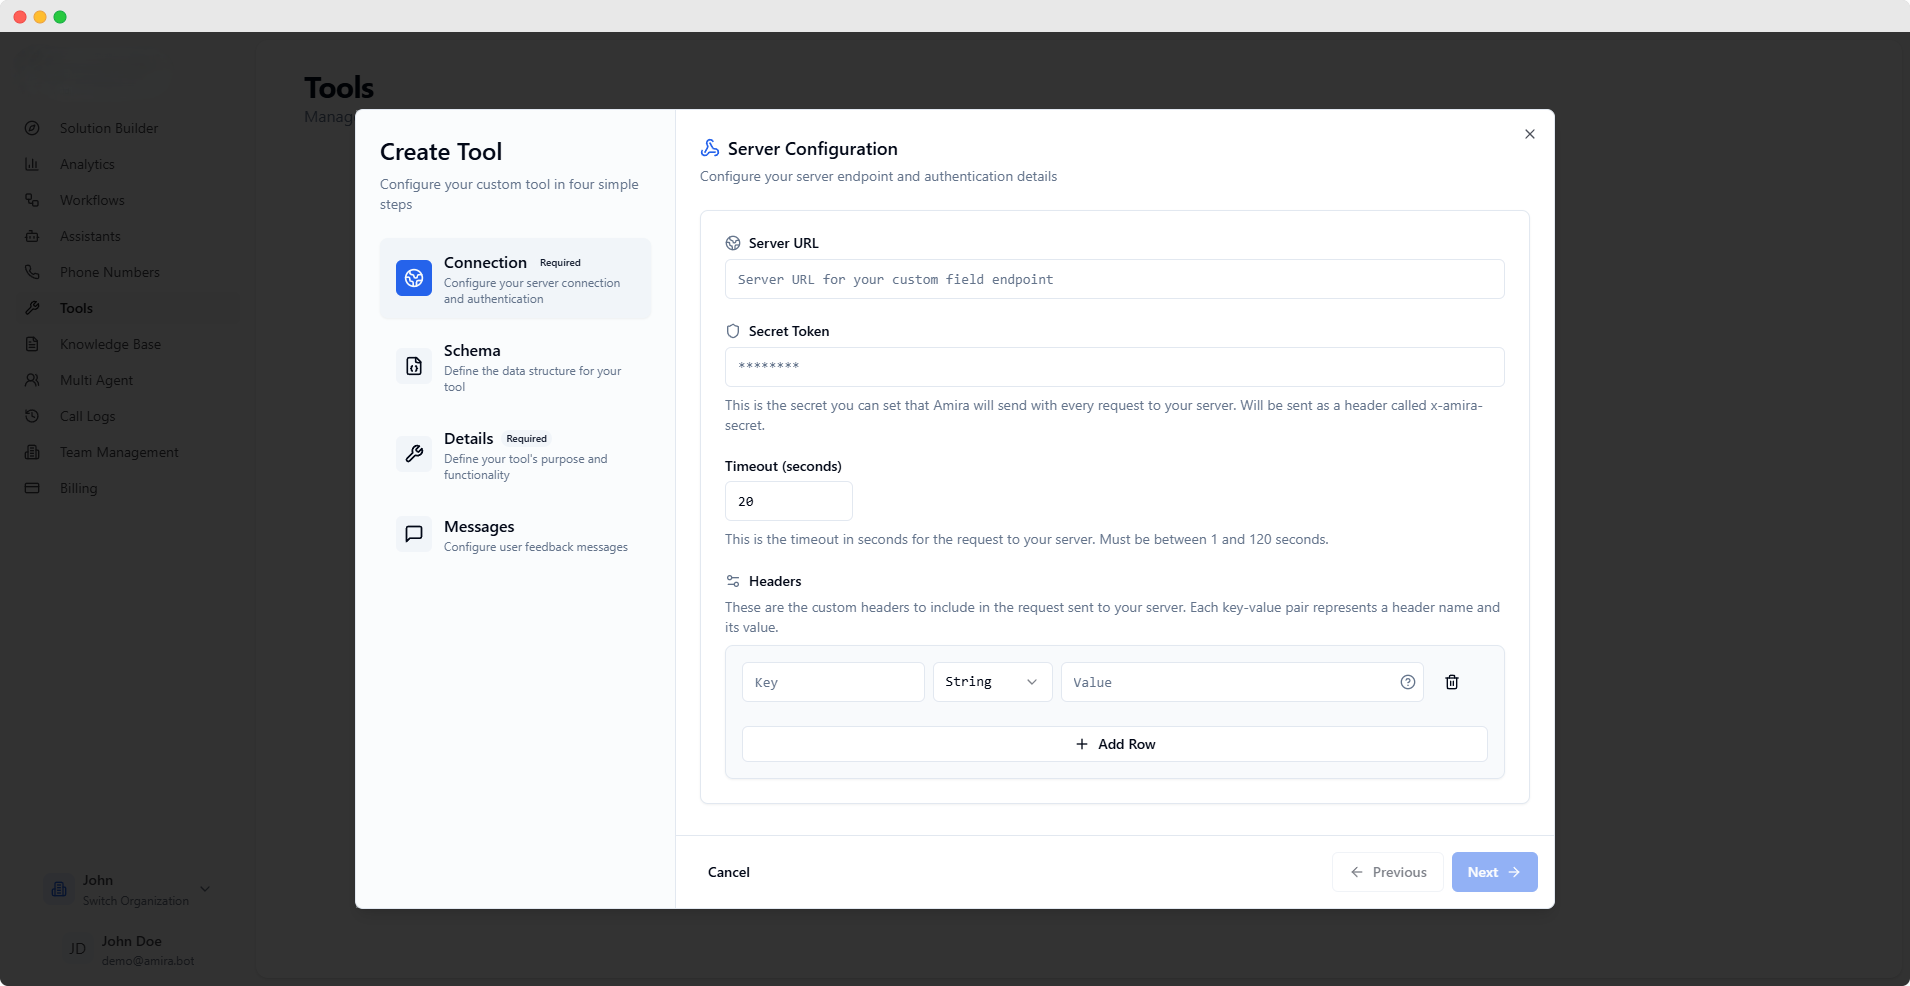Open the Knowledge Base sidebar item
The height and width of the screenshot is (986, 1910).
click(x=110, y=344)
